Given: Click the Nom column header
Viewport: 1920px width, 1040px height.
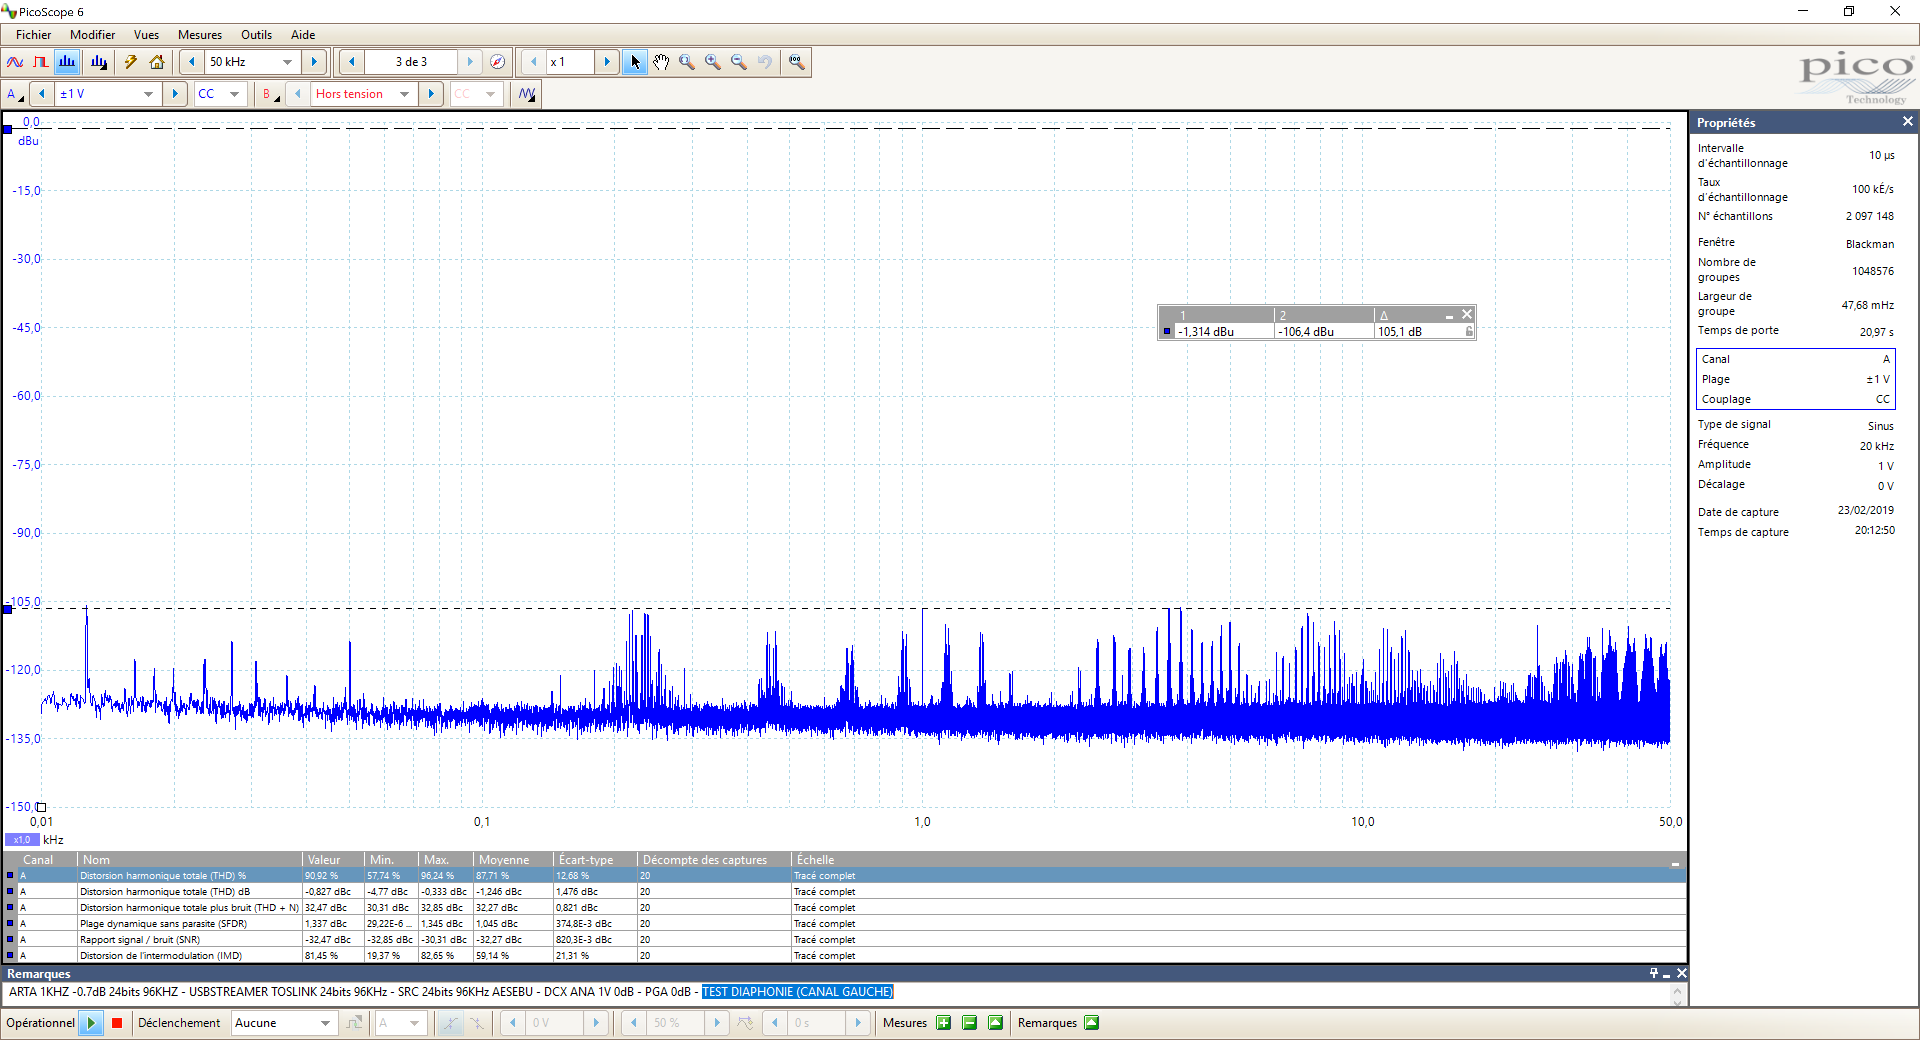Looking at the screenshot, I should [190, 860].
